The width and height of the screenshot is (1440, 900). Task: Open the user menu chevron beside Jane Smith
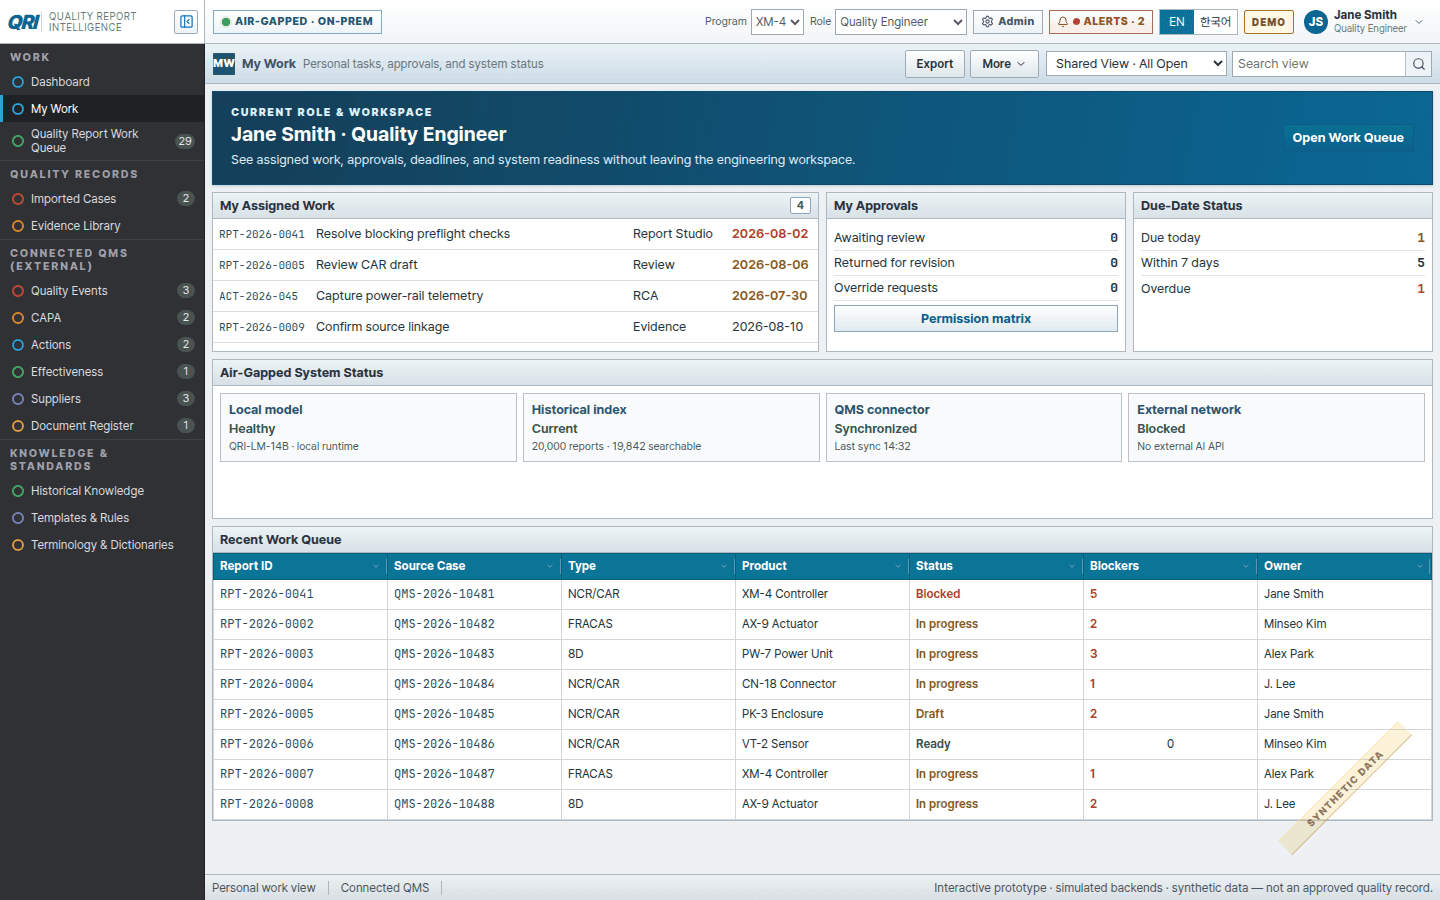[1419, 22]
